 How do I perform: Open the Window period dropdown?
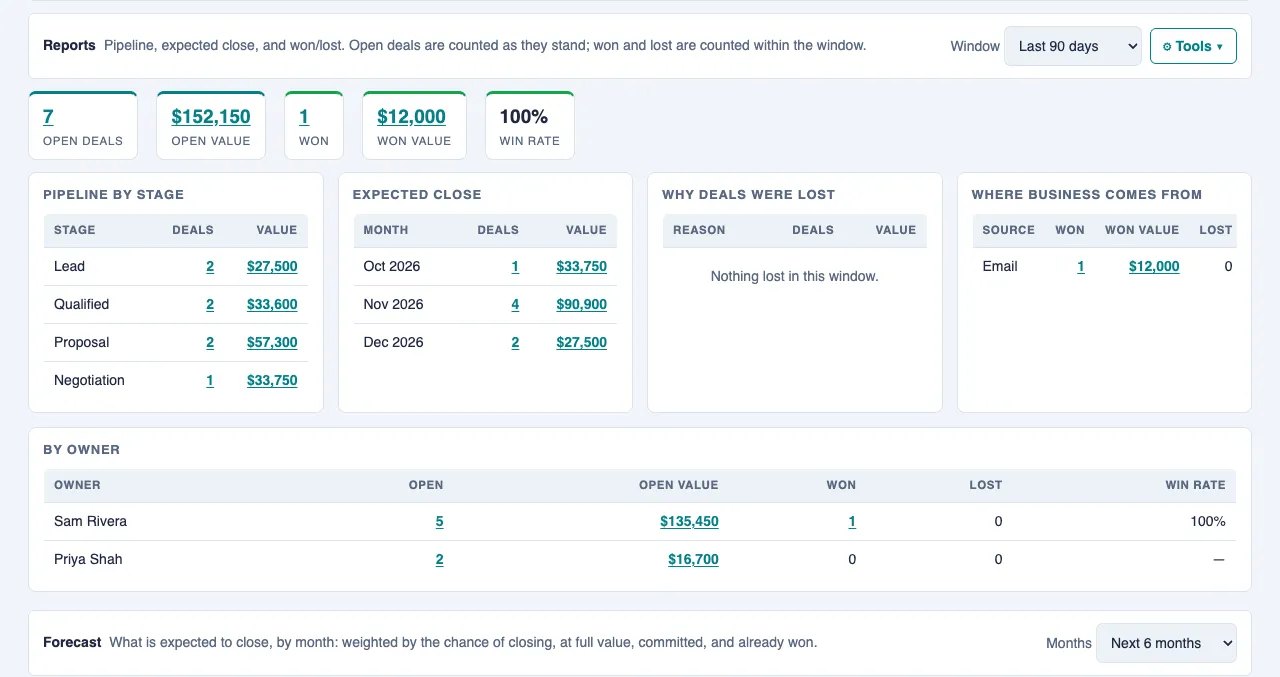[1072, 46]
